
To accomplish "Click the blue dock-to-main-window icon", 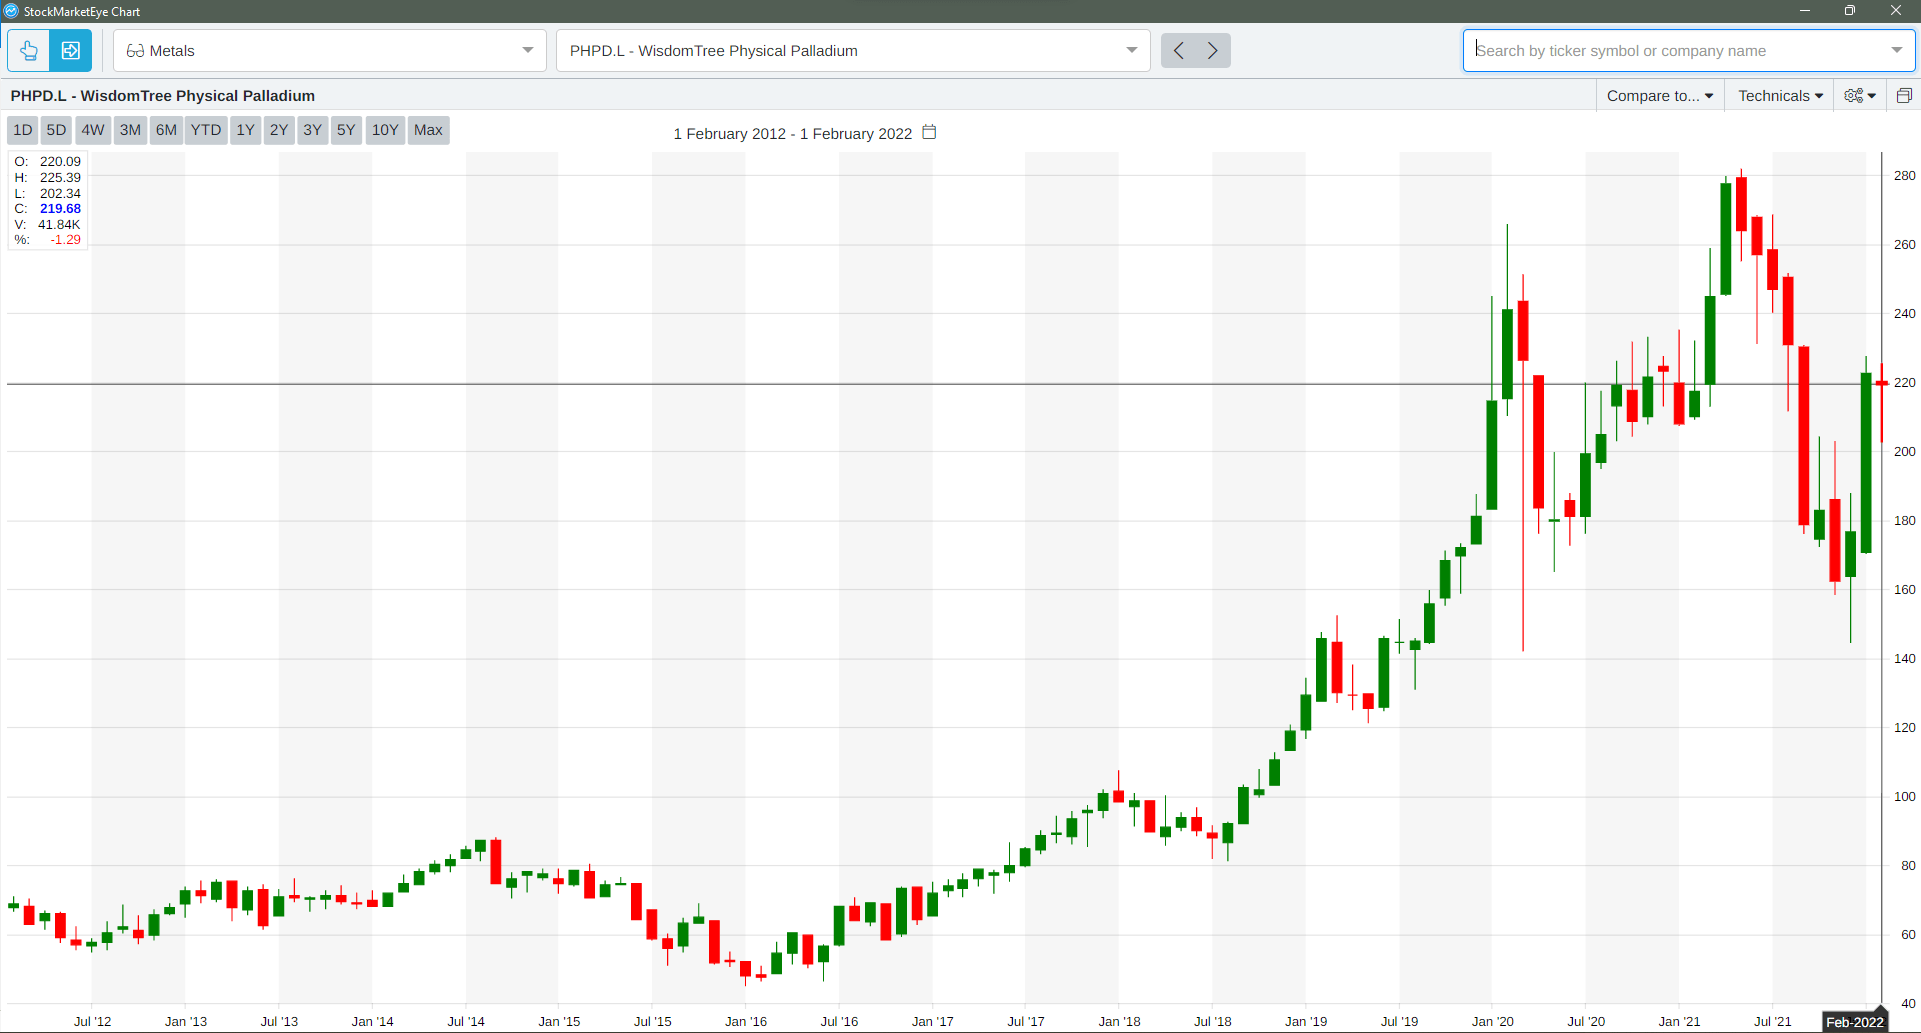I will coord(71,50).
